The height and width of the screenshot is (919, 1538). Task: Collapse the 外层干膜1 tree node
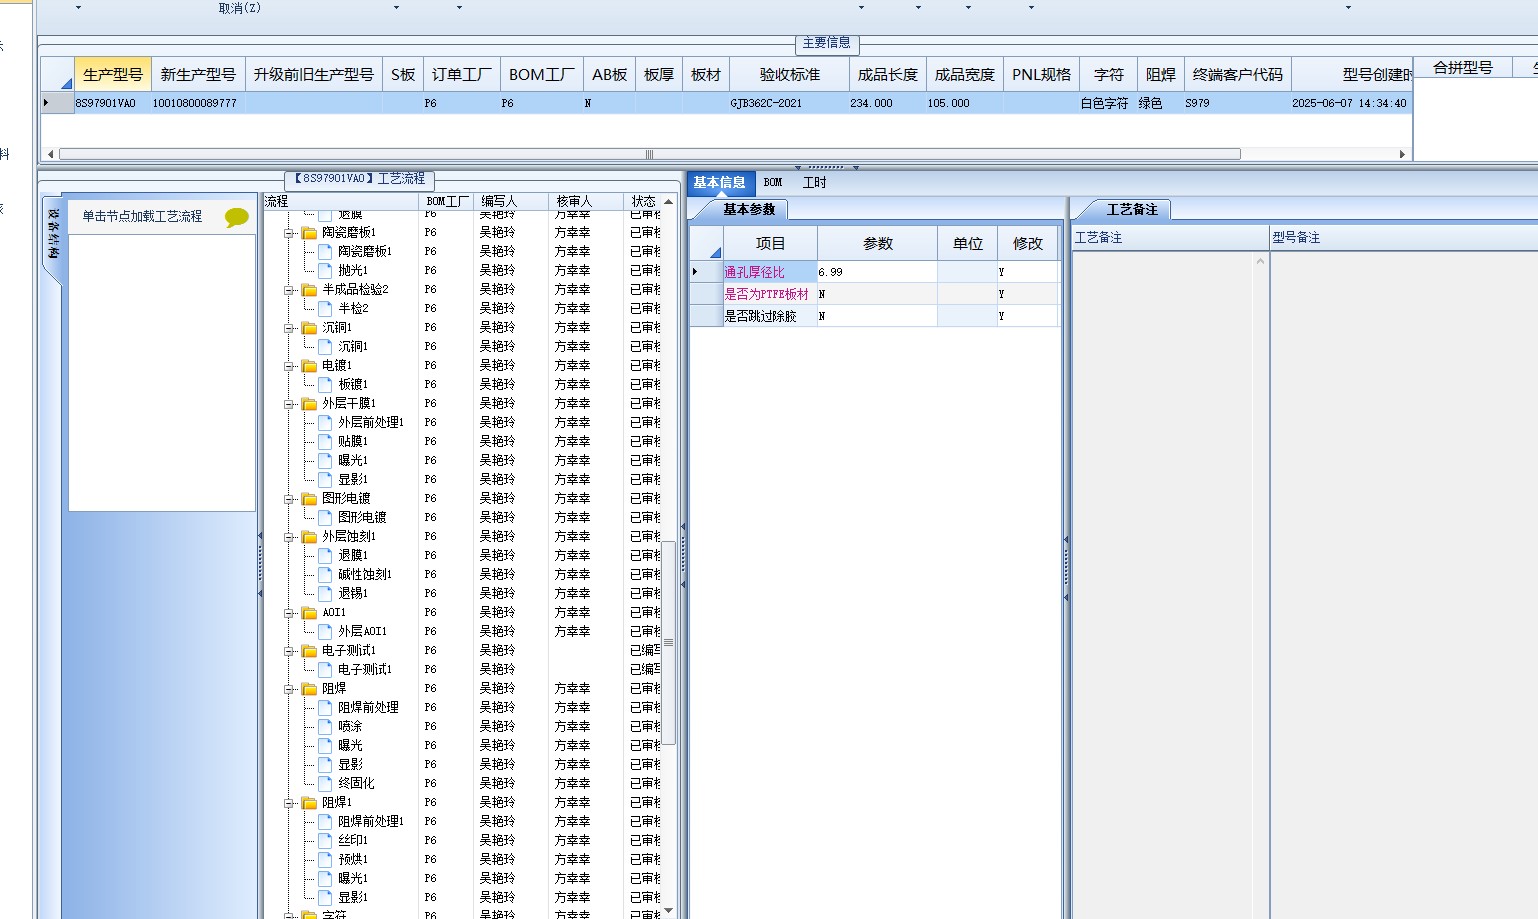pyautogui.click(x=289, y=404)
